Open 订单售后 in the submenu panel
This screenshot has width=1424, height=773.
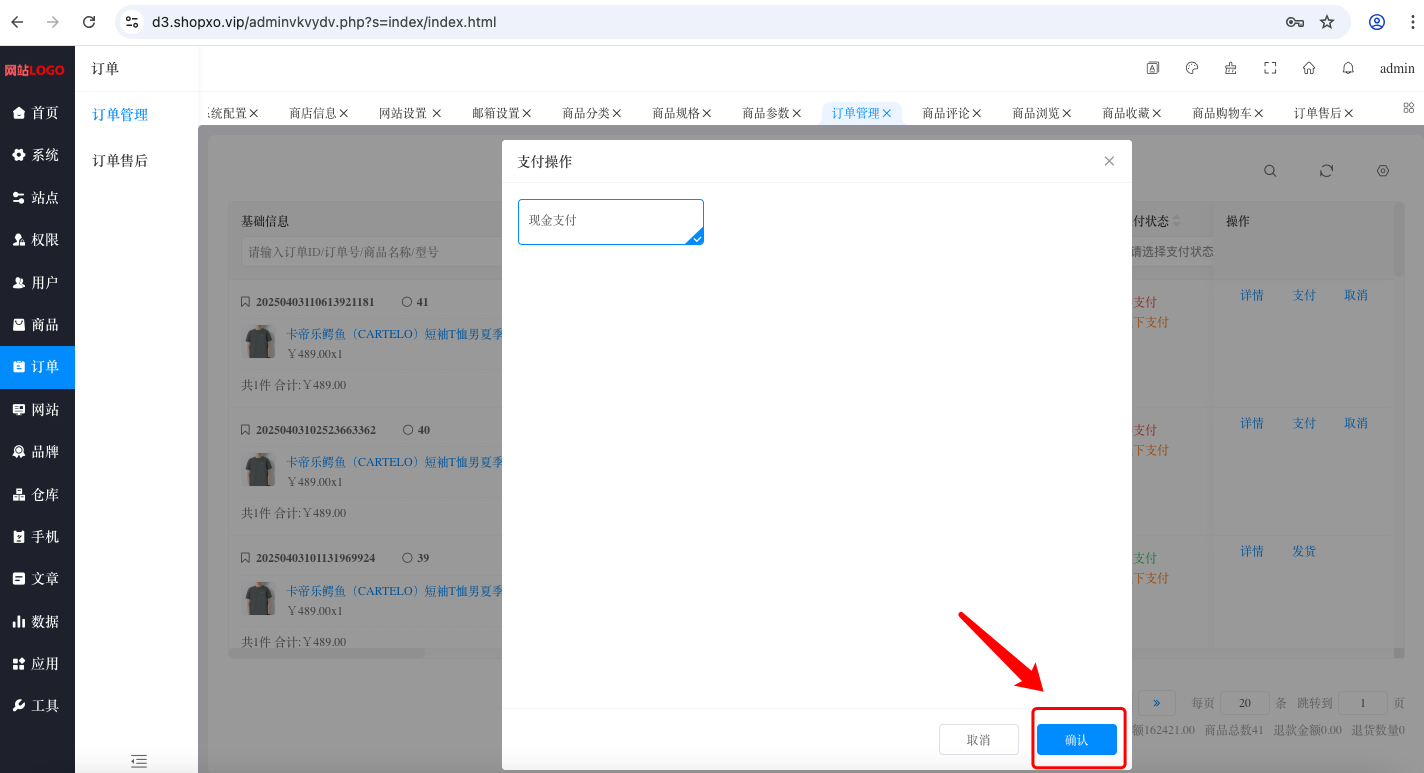[x=120, y=160]
